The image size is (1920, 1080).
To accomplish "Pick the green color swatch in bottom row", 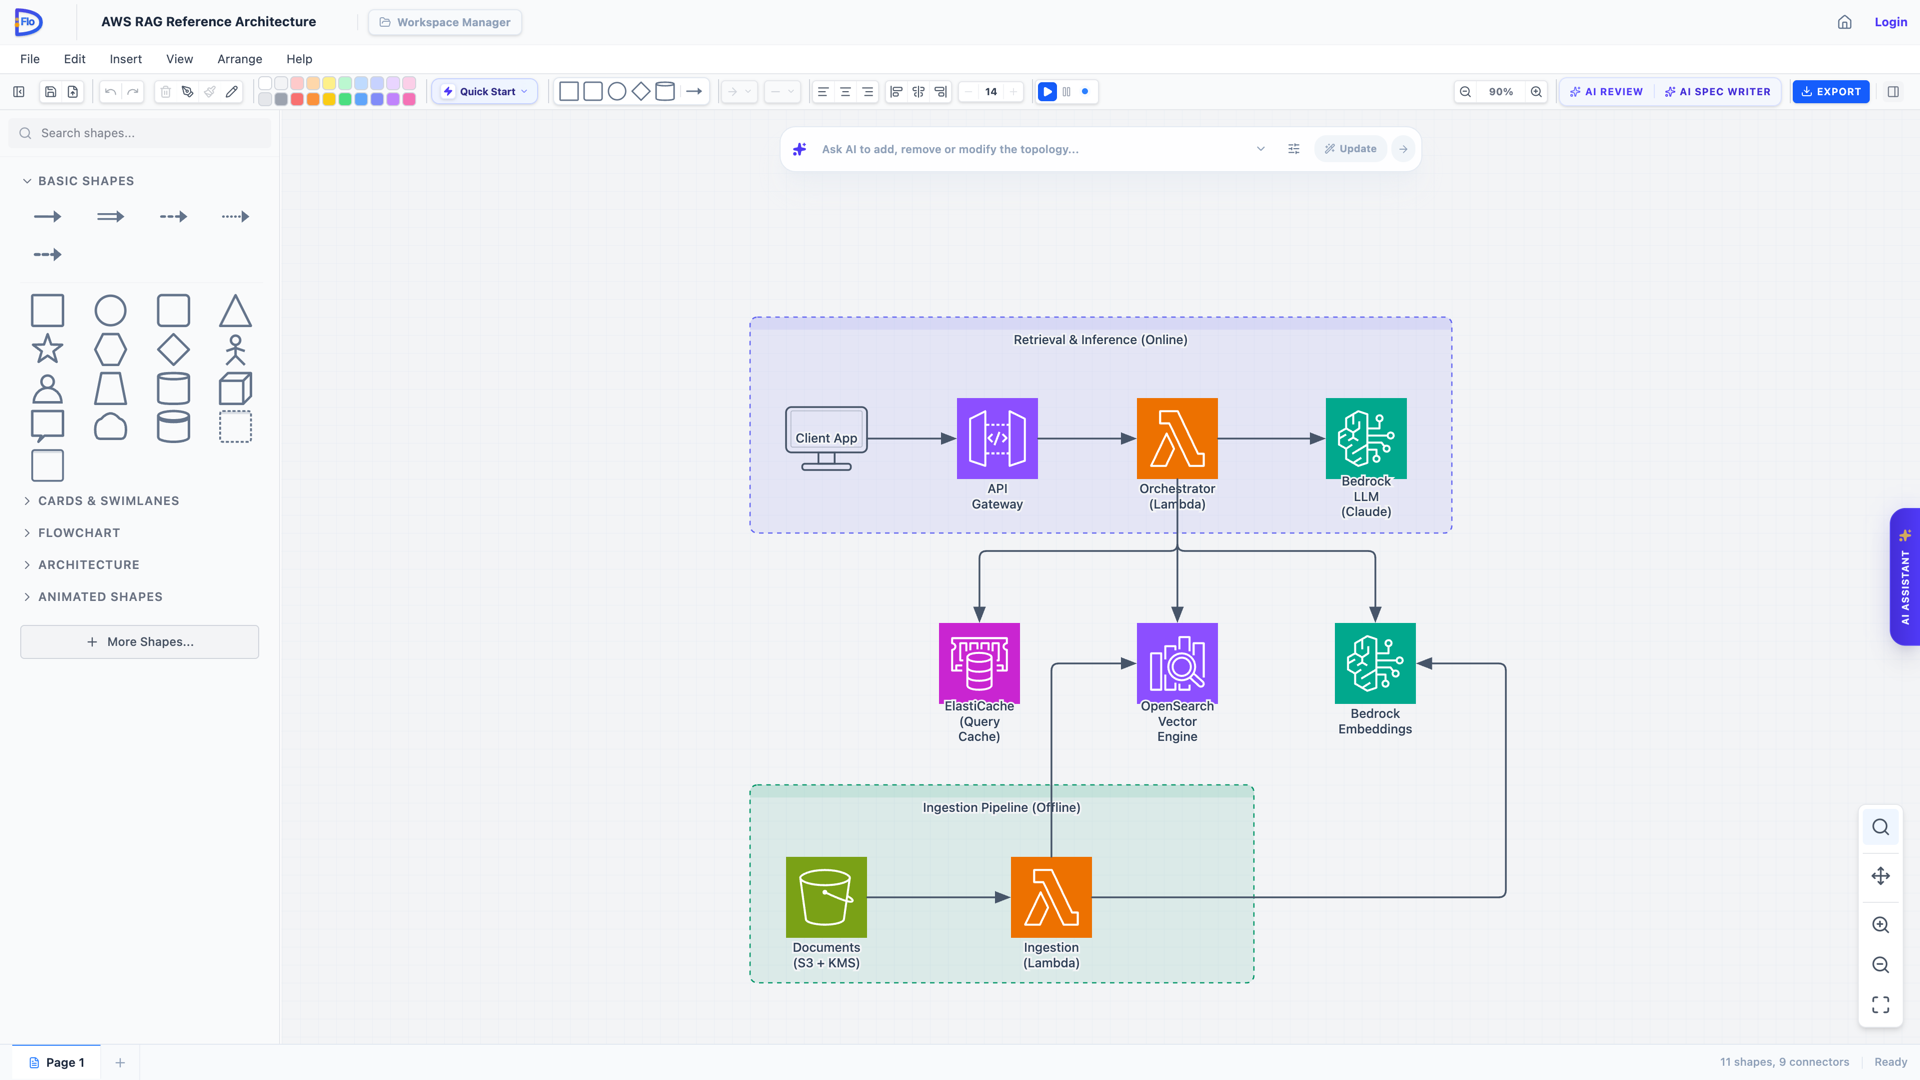I will 345,99.
